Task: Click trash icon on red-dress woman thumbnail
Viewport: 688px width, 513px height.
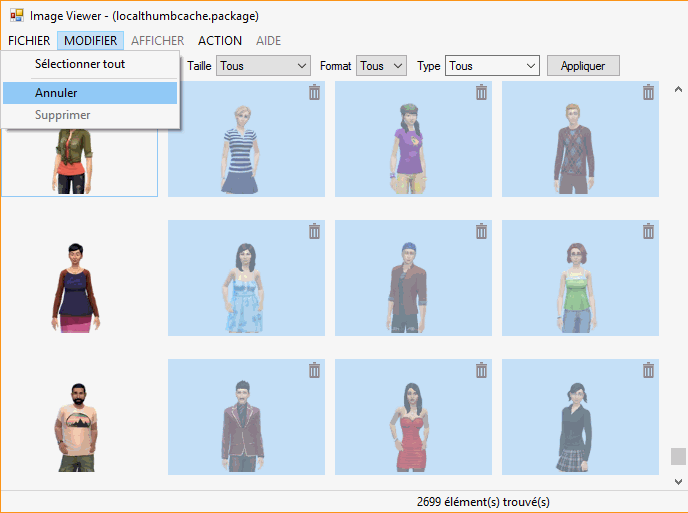Action: point(481,370)
